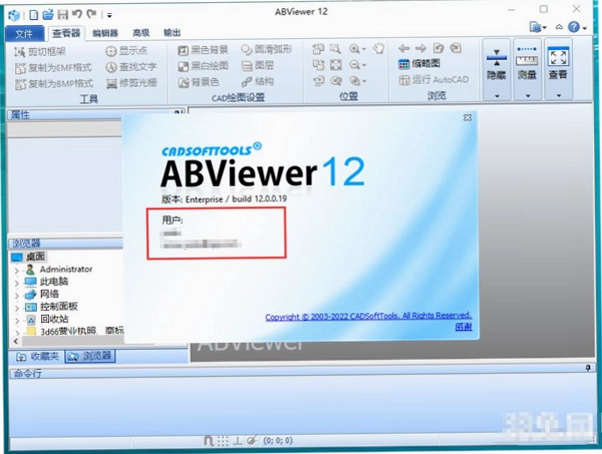Click the save disk icon

(x=63, y=15)
